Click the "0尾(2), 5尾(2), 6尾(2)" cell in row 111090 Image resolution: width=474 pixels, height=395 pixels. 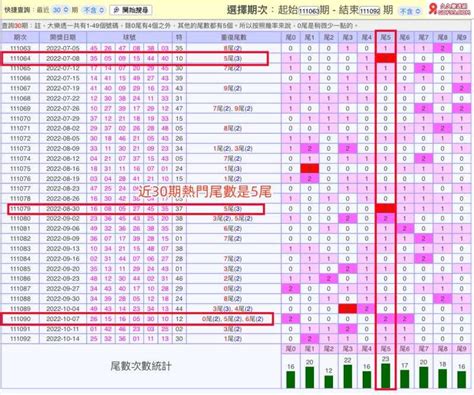pyautogui.click(x=233, y=319)
